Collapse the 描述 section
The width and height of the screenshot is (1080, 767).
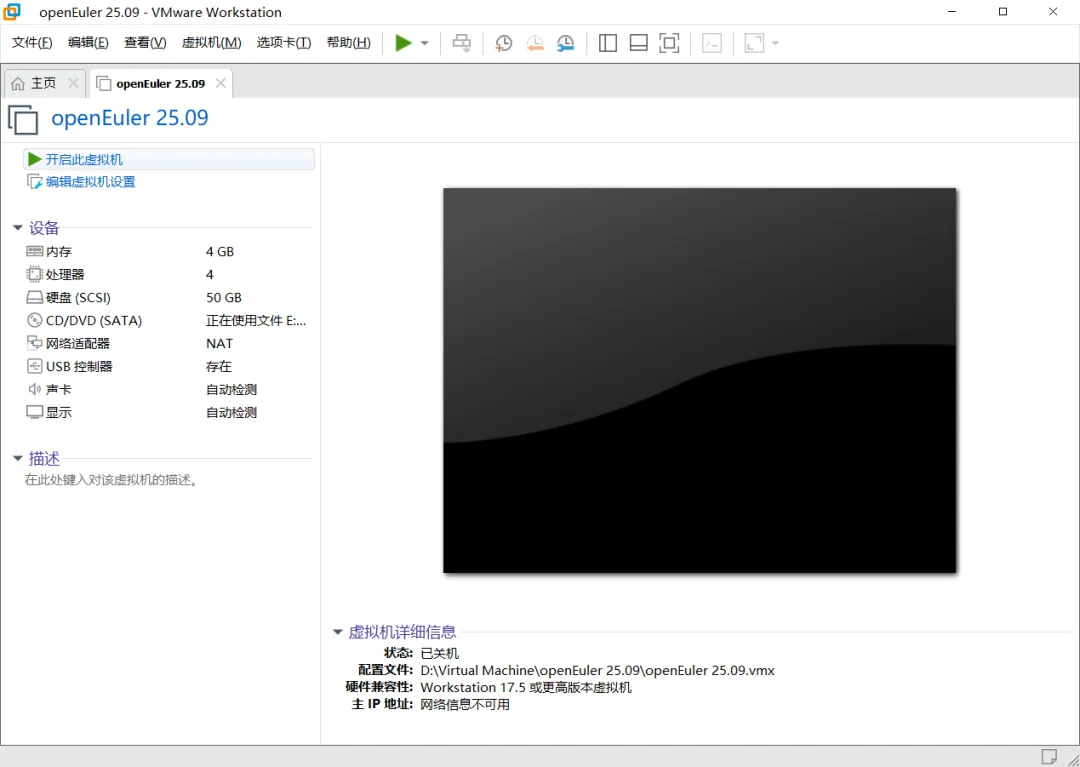pyautogui.click(x=18, y=459)
